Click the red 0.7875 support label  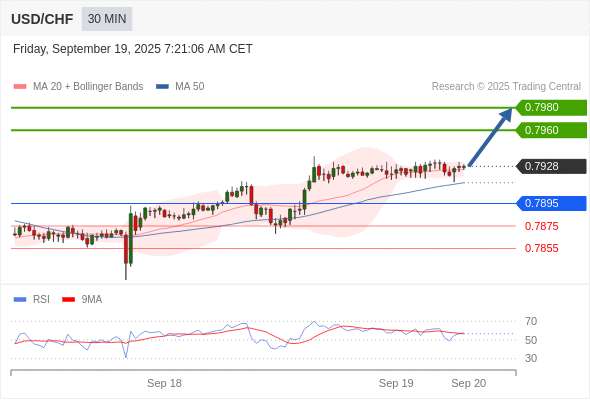tap(541, 226)
